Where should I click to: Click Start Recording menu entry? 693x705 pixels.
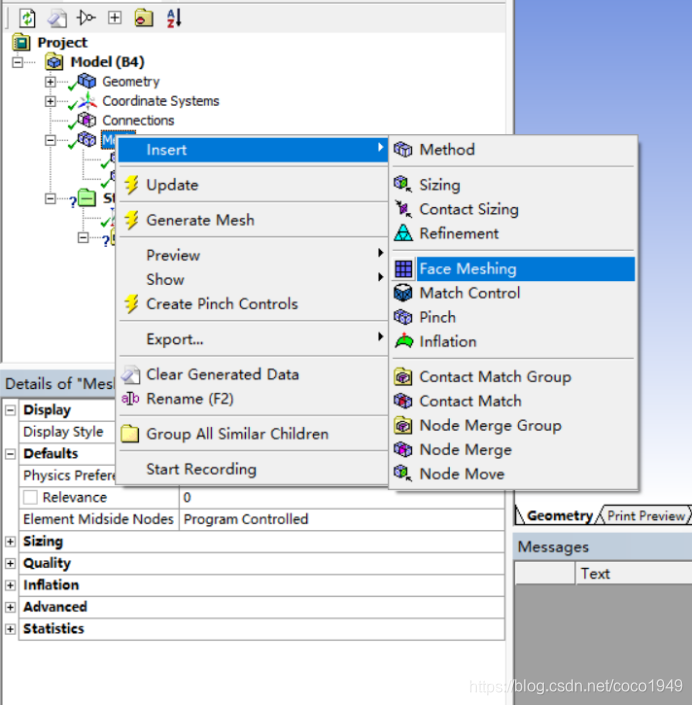[x=253, y=469]
